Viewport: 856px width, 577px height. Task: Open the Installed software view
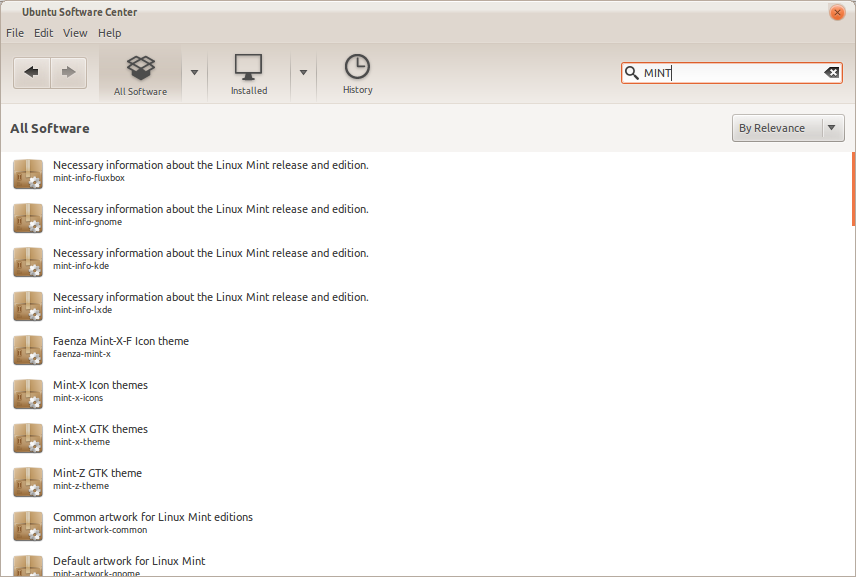[x=249, y=75]
